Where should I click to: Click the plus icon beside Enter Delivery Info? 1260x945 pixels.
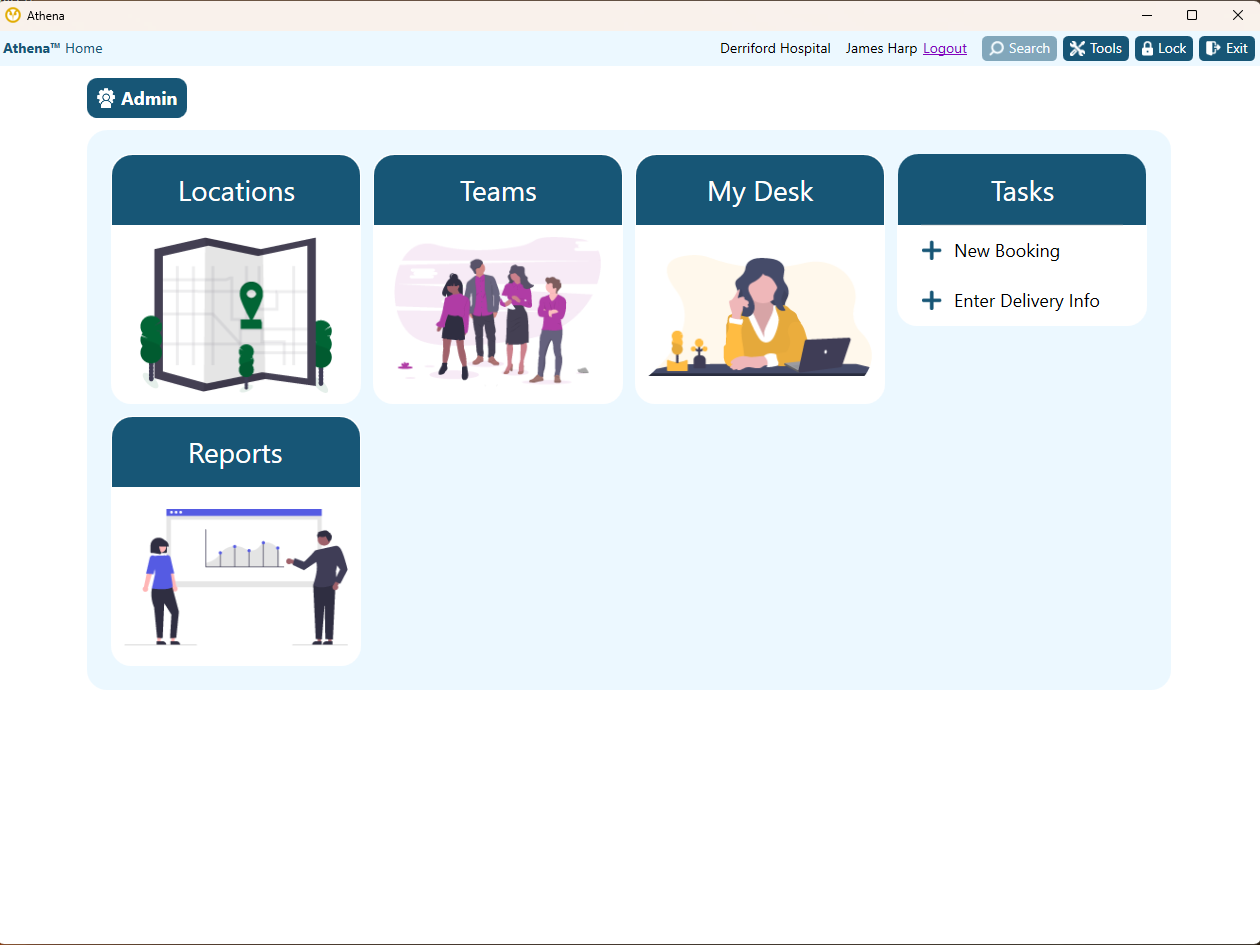point(931,301)
